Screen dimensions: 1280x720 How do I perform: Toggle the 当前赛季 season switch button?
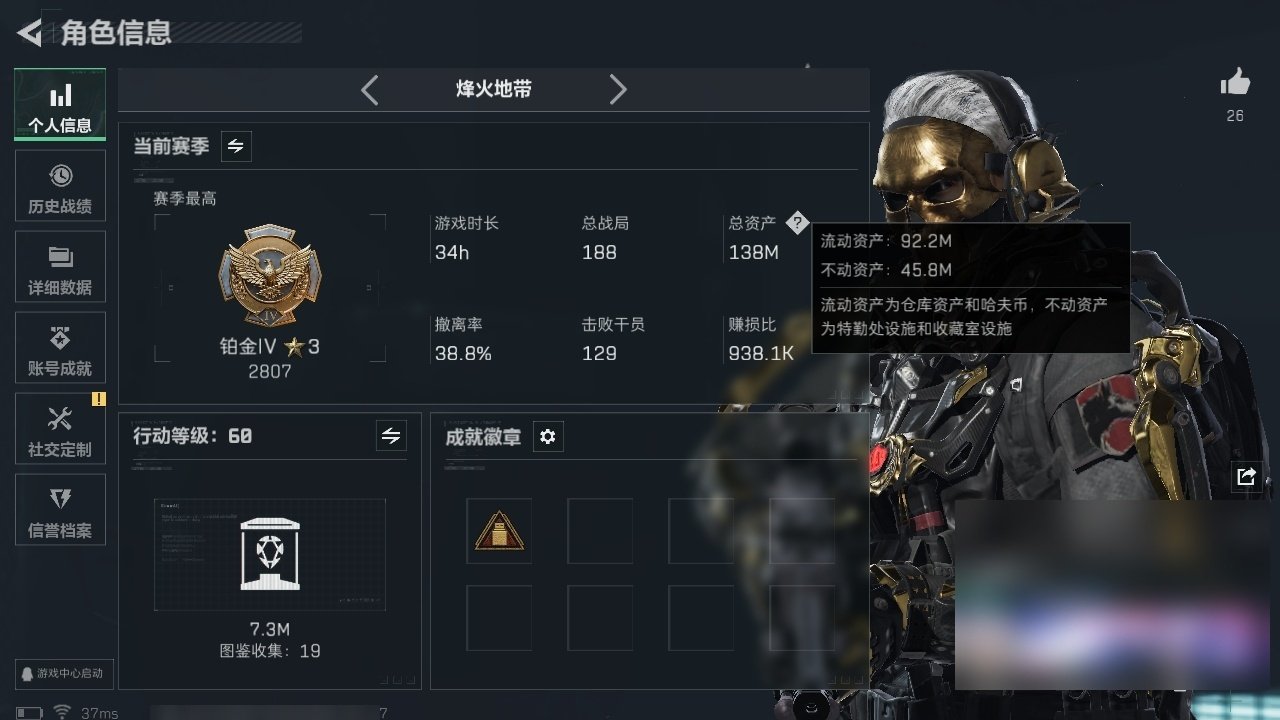click(x=236, y=146)
